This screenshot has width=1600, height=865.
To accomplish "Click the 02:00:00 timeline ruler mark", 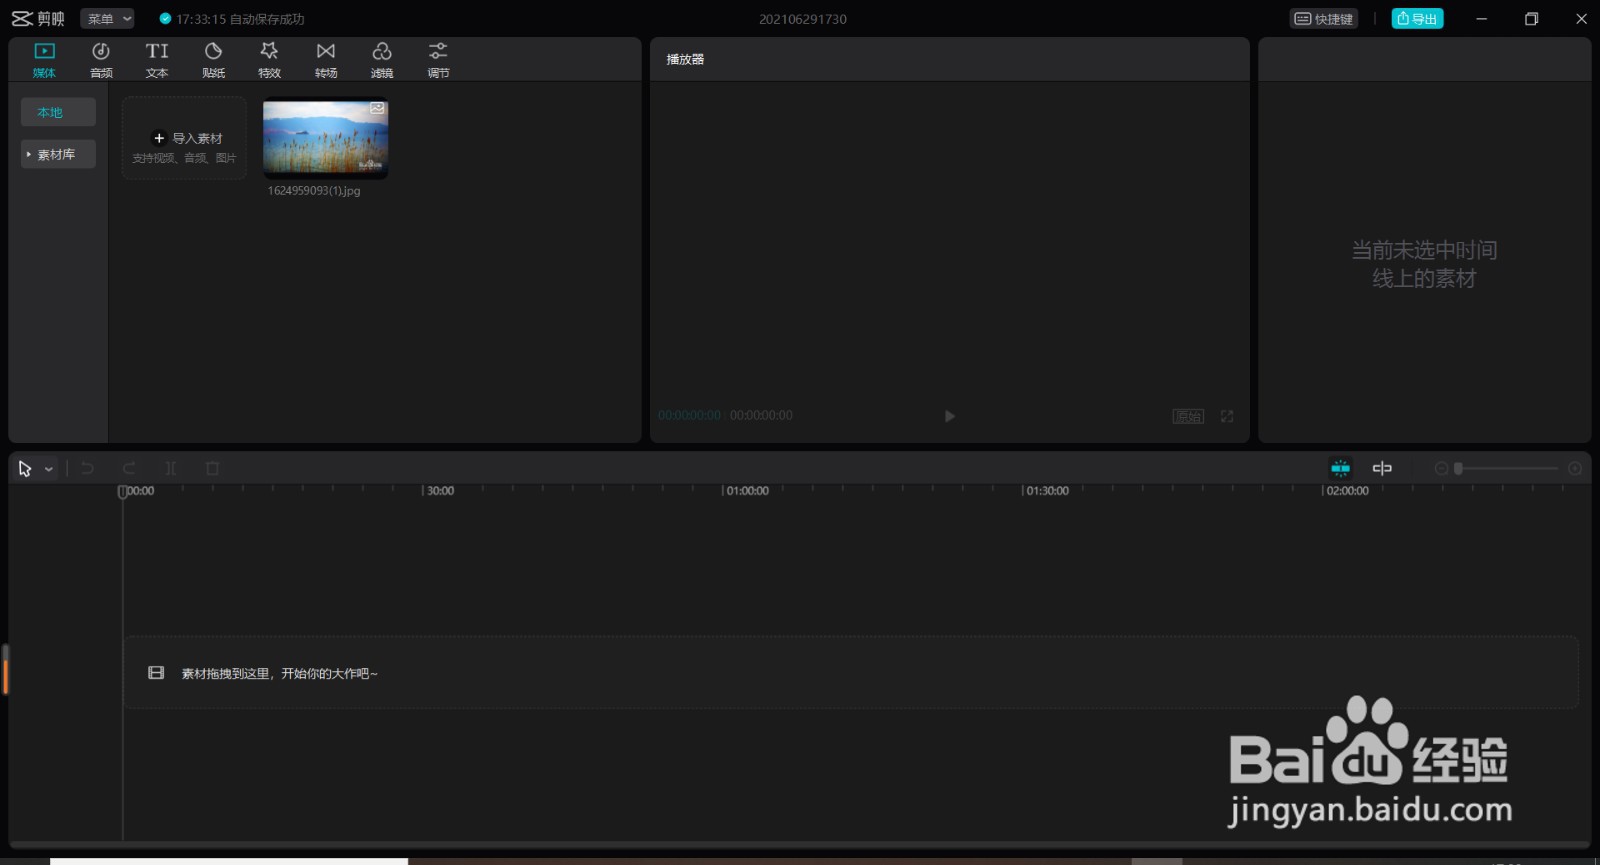I will (x=1347, y=491).
